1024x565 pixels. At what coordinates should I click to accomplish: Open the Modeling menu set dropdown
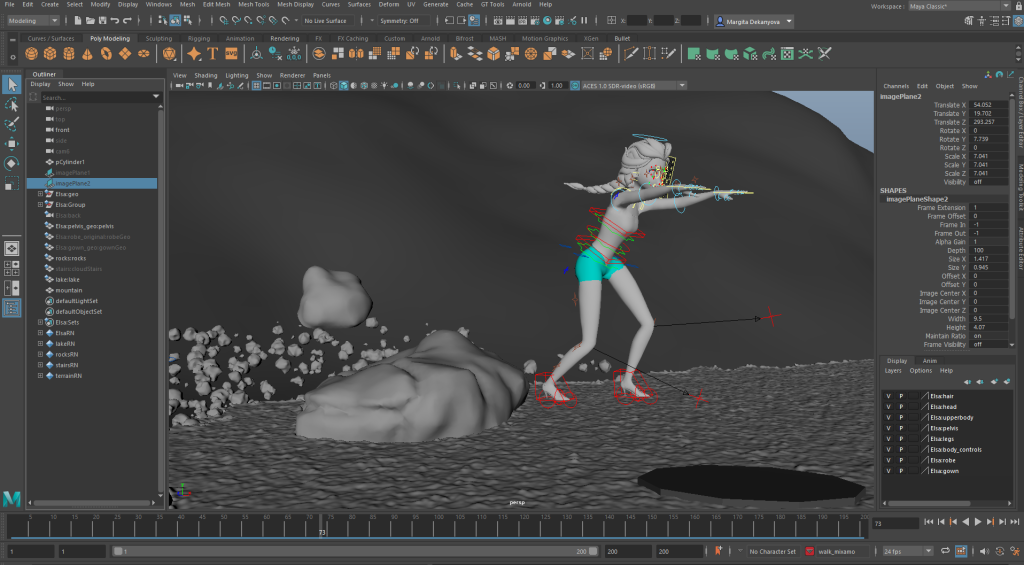33,21
